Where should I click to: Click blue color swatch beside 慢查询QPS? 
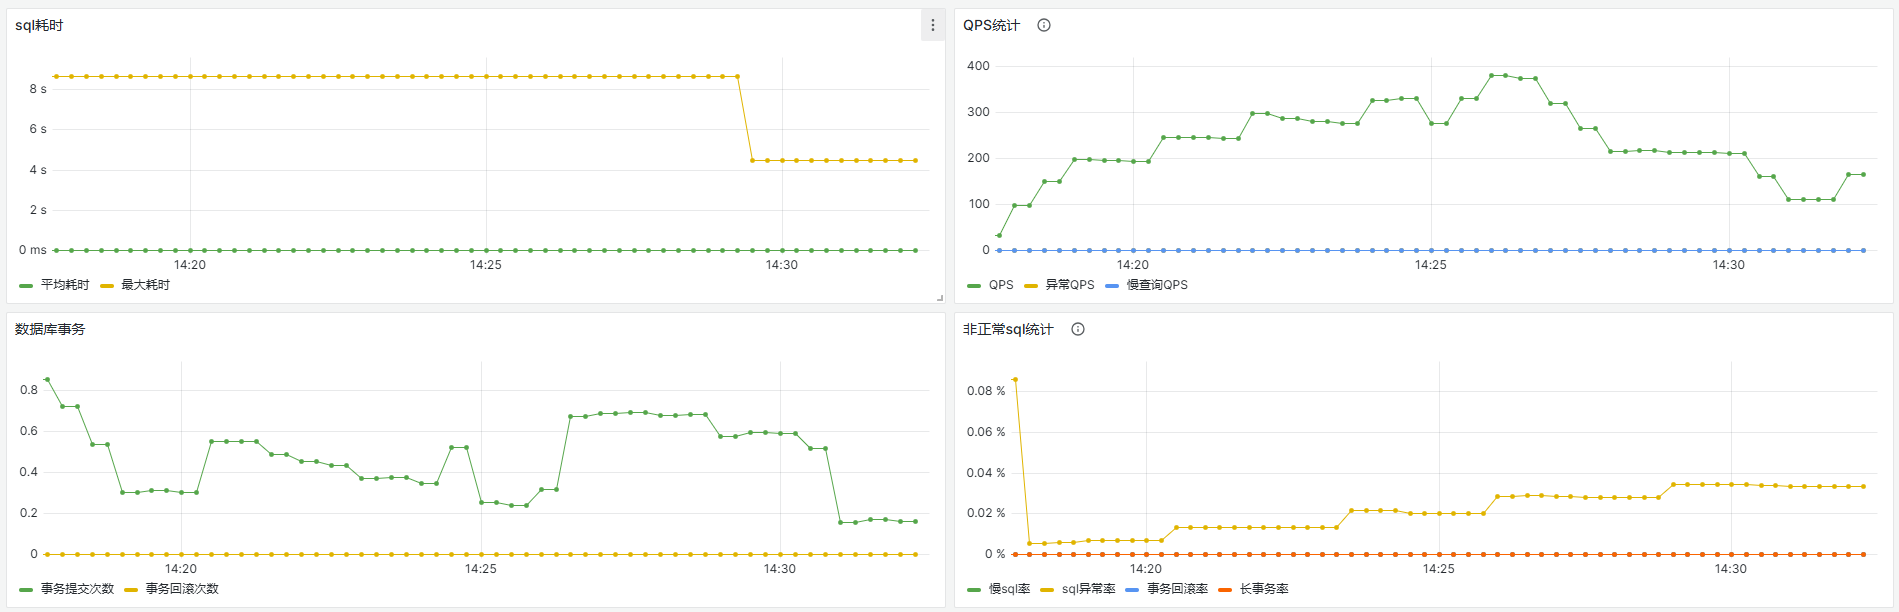click(1112, 286)
